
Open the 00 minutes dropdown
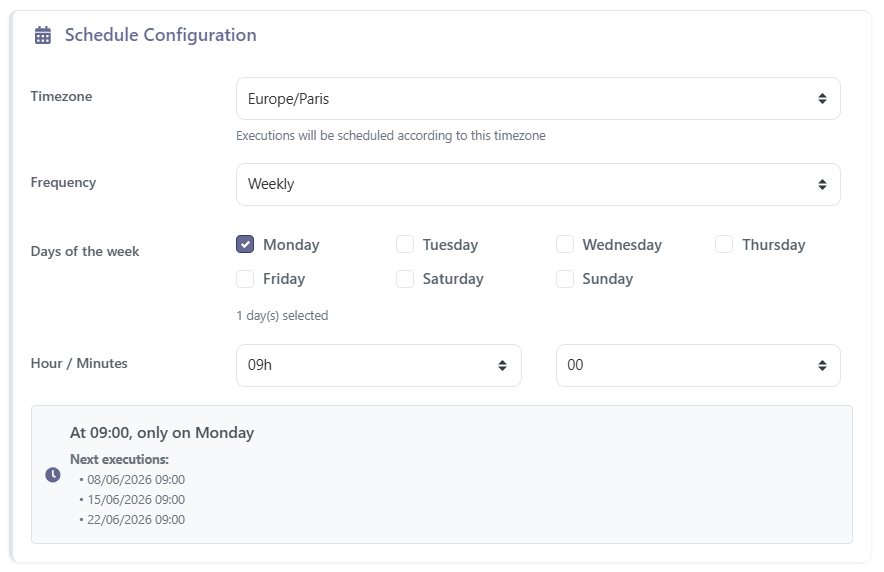(698, 365)
